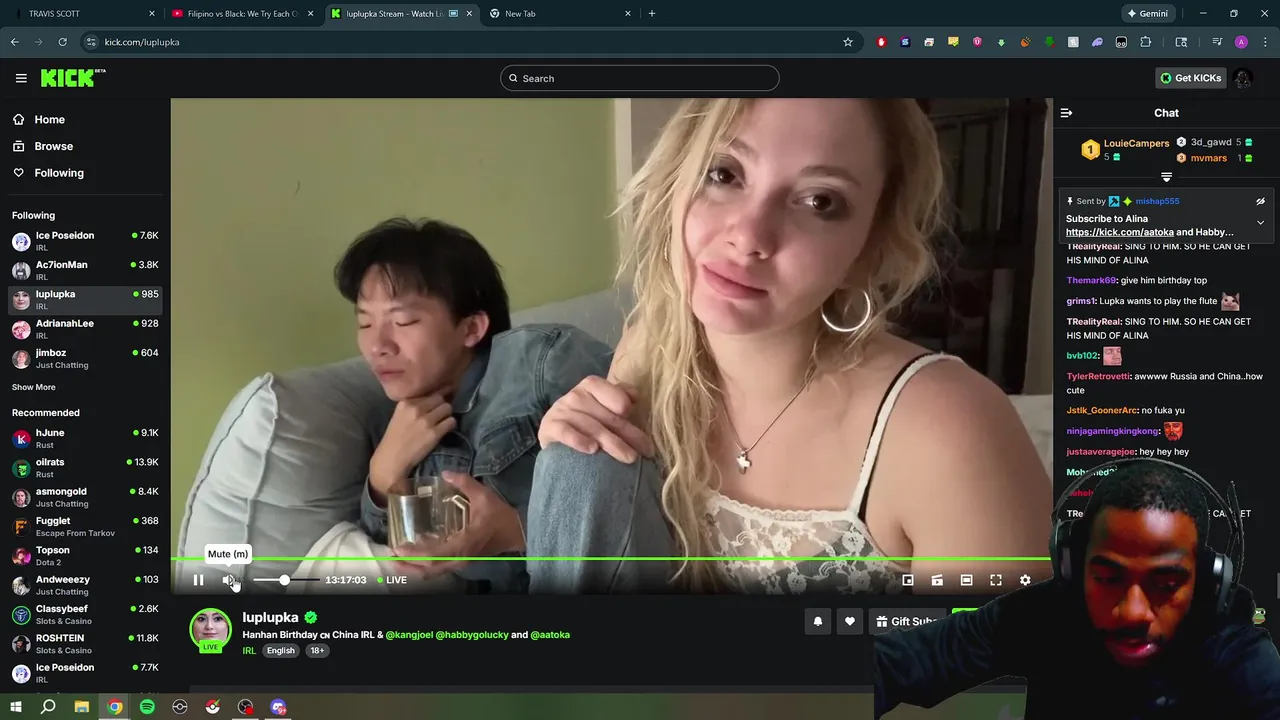Open the Get KICKs button

tap(1190, 78)
